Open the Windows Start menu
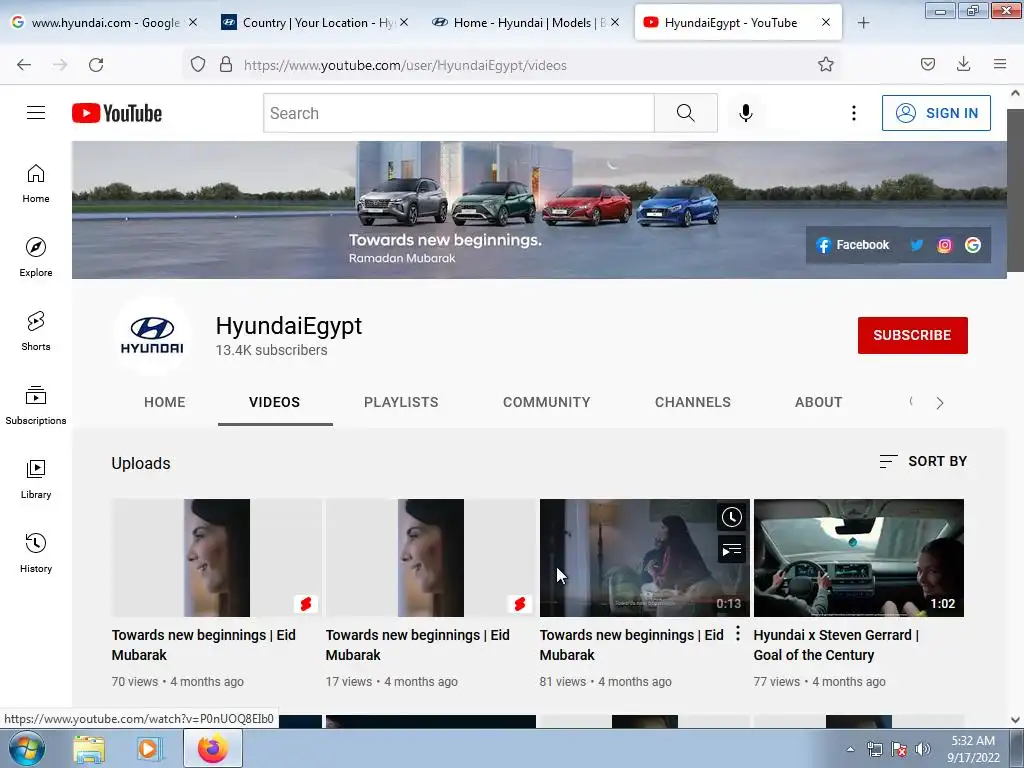The image size is (1024, 768). pos(26,748)
